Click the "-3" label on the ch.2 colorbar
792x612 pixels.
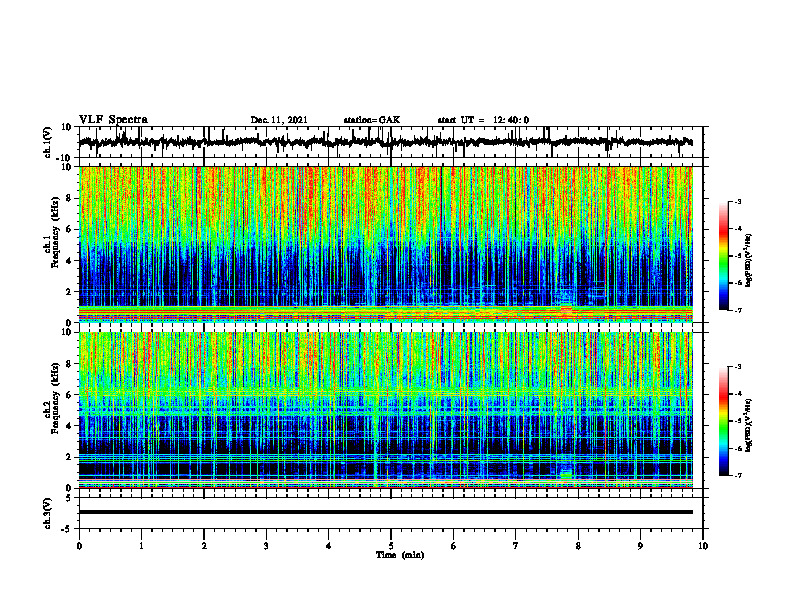point(738,367)
